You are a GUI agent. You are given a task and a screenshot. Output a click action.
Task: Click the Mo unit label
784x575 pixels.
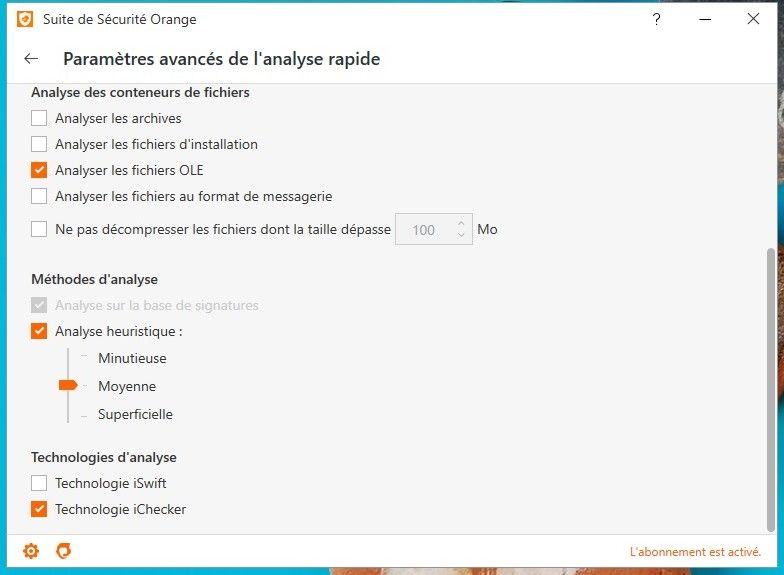[x=487, y=229]
